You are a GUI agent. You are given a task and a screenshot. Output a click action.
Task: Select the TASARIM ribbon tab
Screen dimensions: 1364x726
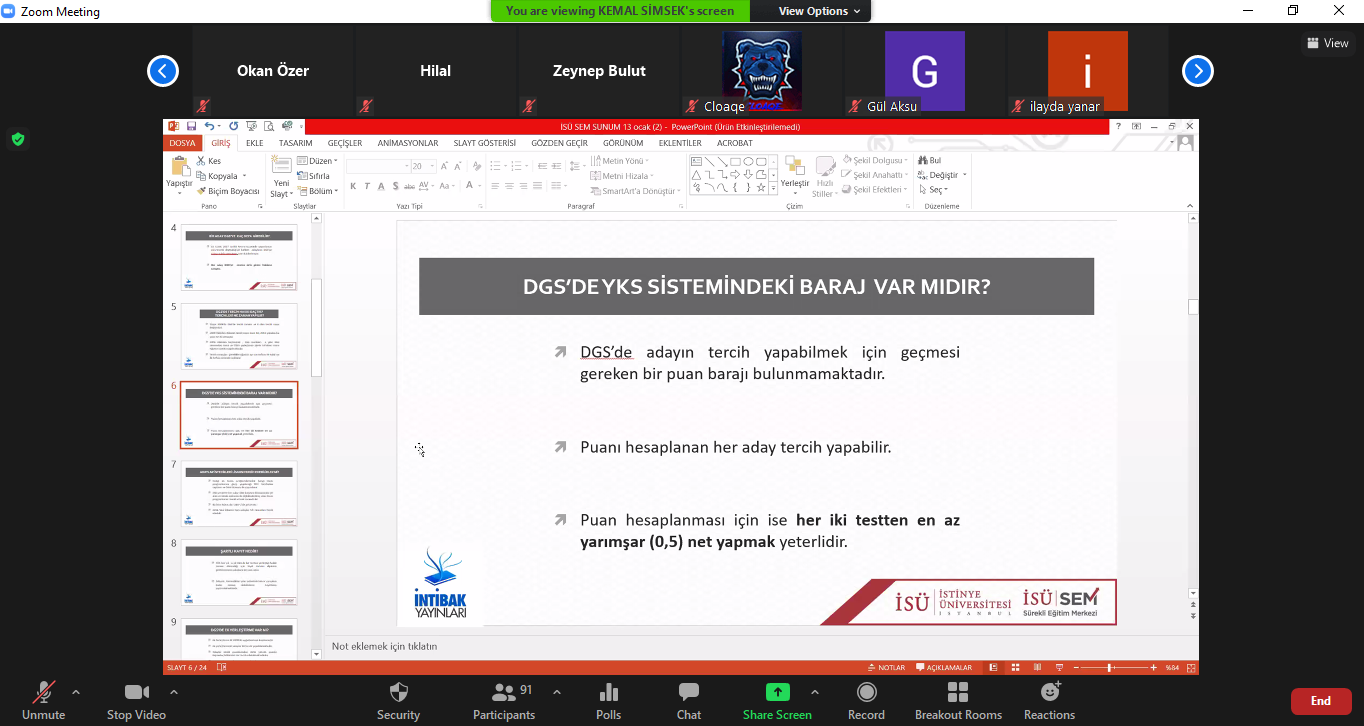tap(295, 143)
